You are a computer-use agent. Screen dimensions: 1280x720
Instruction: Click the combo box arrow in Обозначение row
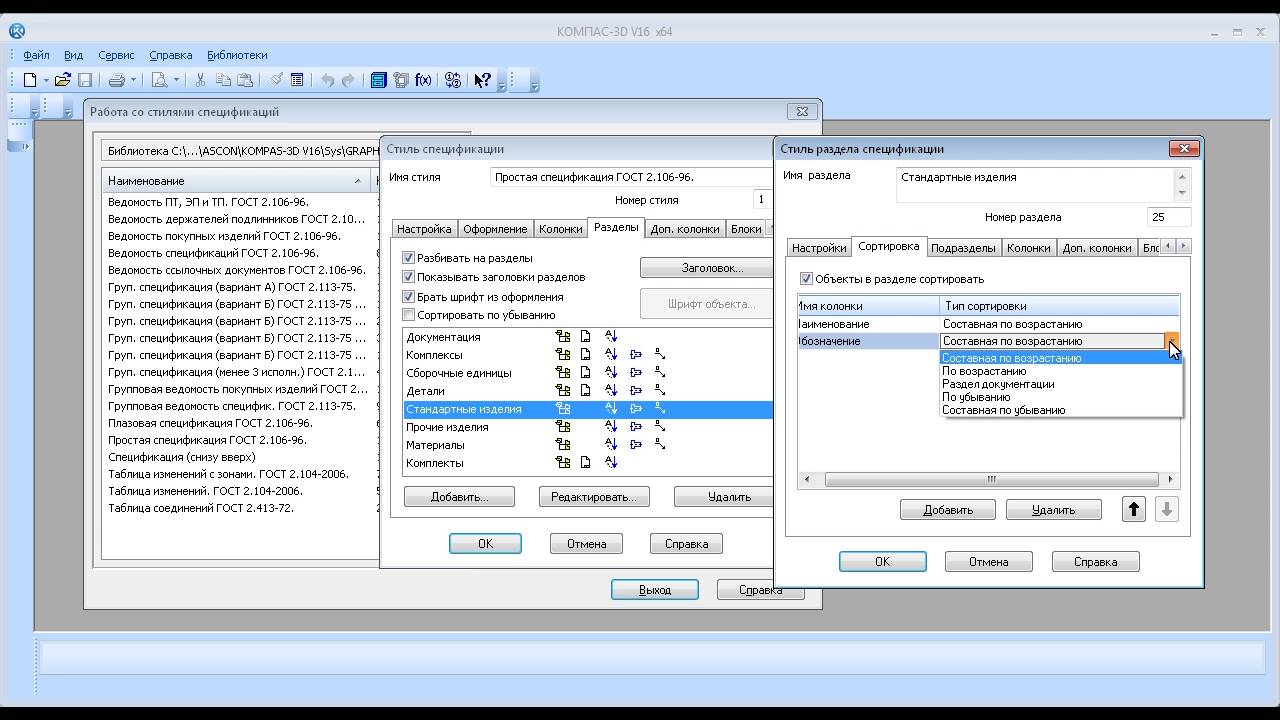pos(1172,341)
